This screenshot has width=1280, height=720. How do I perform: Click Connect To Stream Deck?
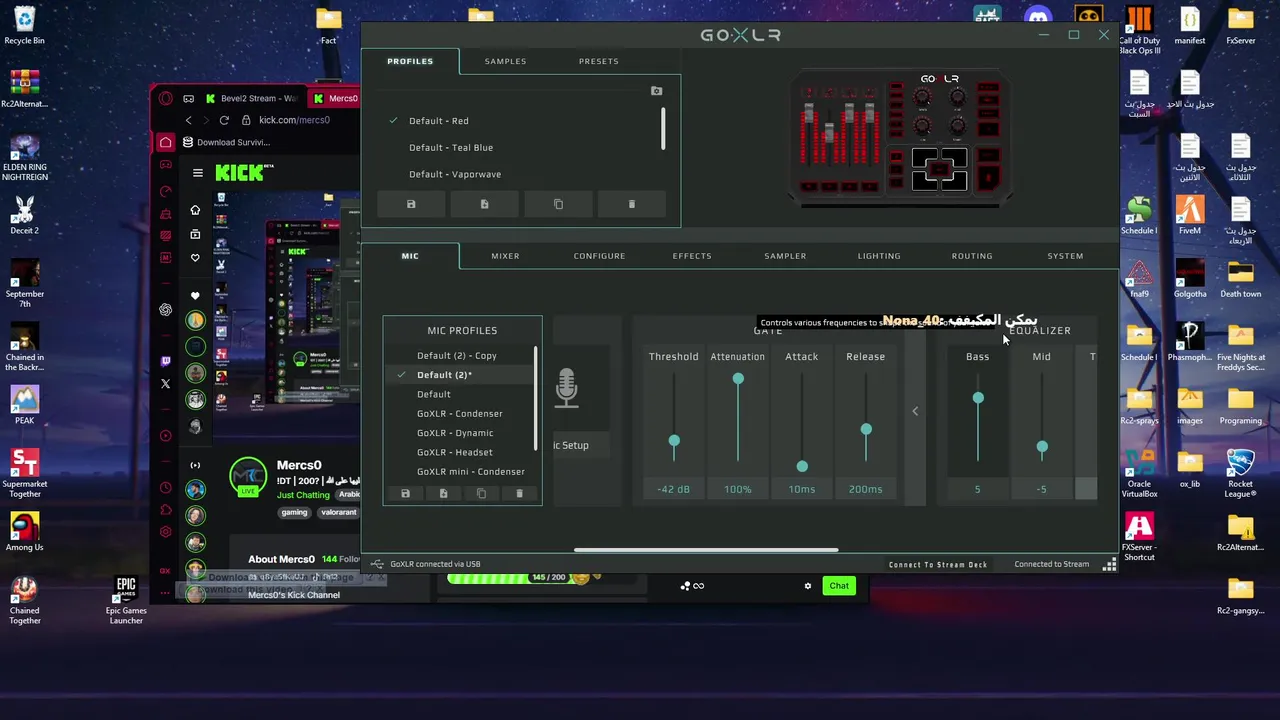point(938,564)
